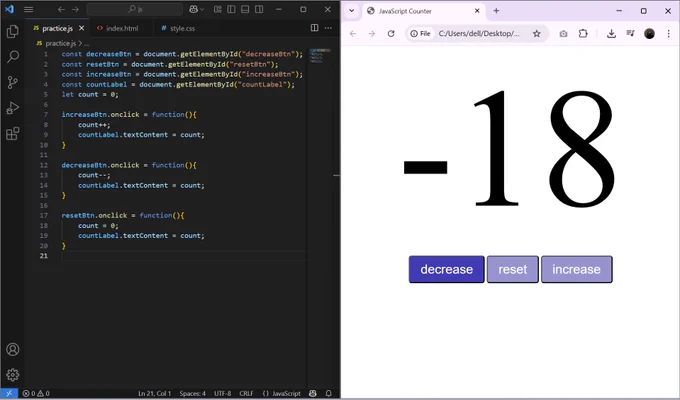Go forward in VS Code editor history

[75, 9]
